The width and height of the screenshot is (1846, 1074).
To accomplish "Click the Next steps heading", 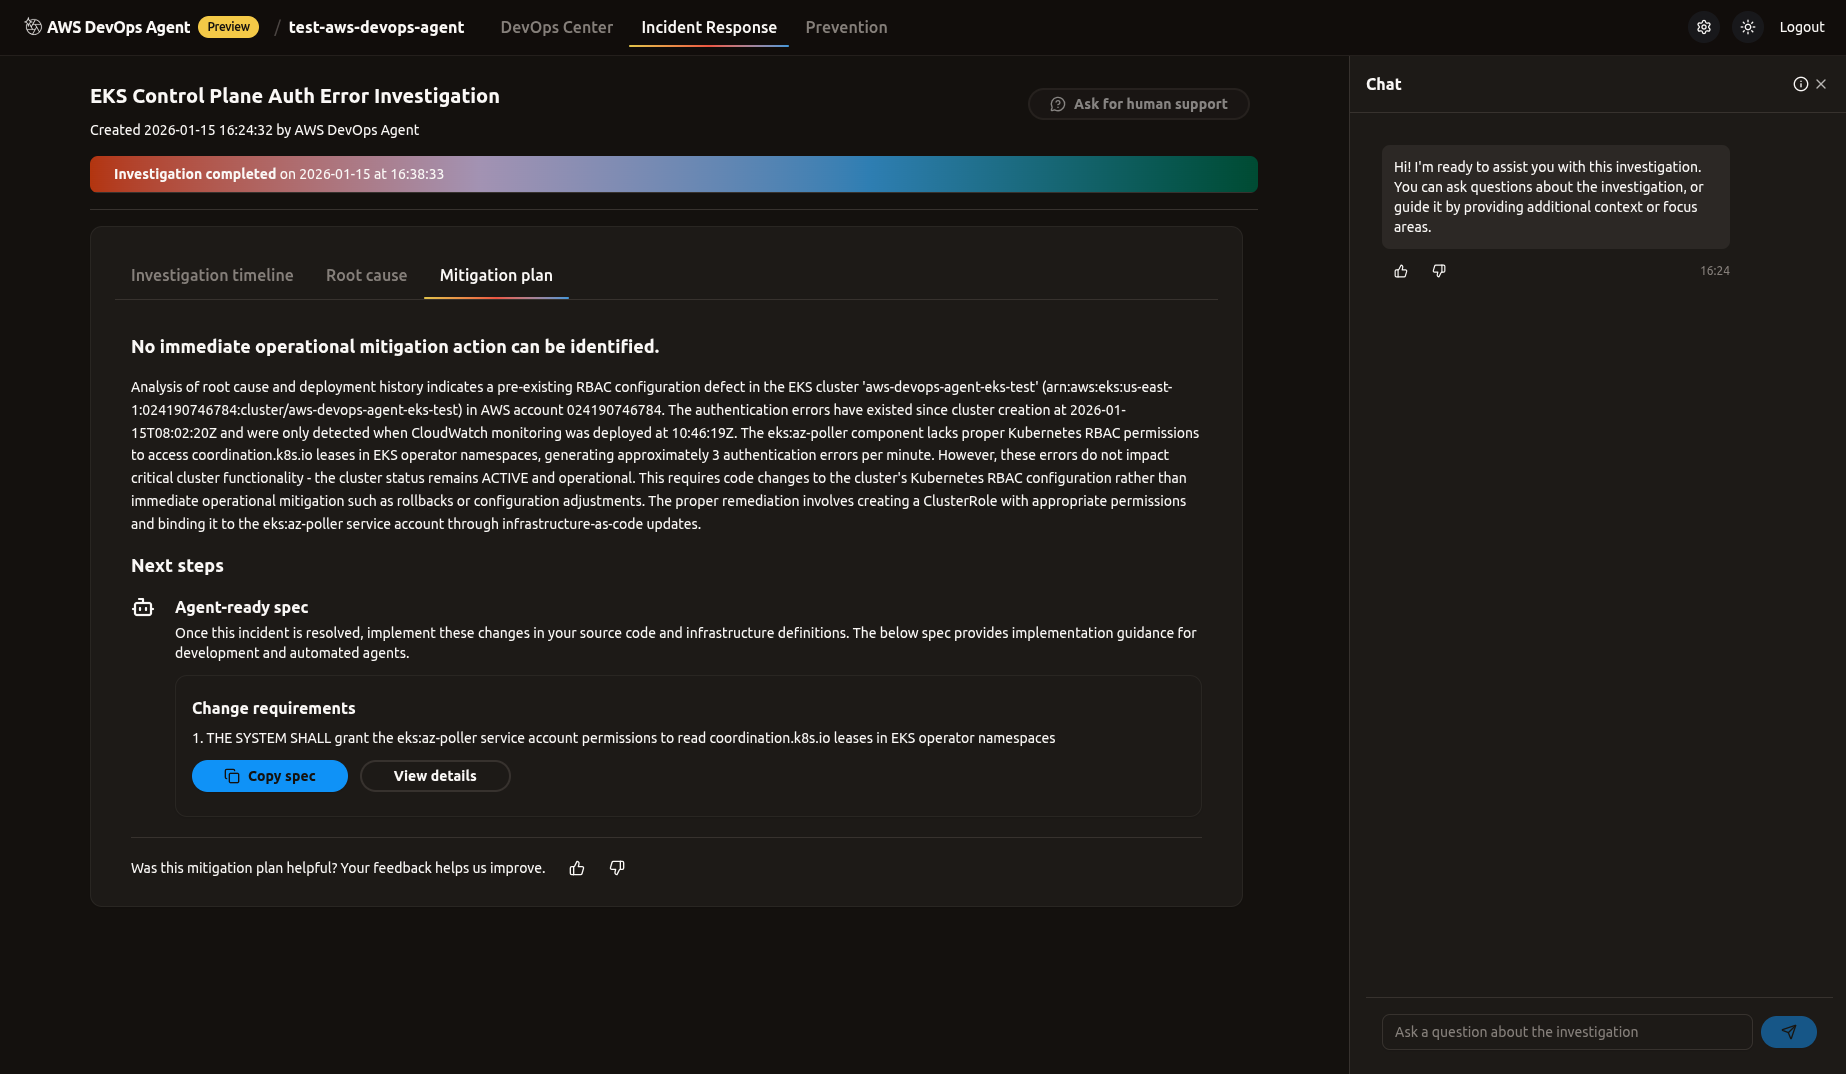I will coord(177,565).
